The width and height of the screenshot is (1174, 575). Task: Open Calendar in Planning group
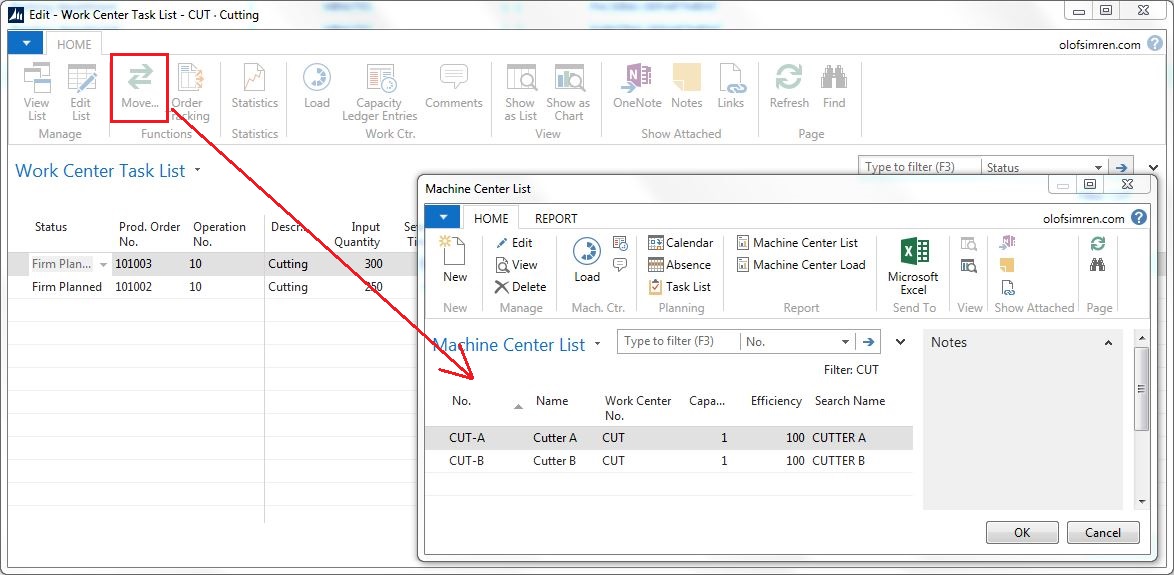click(x=680, y=243)
